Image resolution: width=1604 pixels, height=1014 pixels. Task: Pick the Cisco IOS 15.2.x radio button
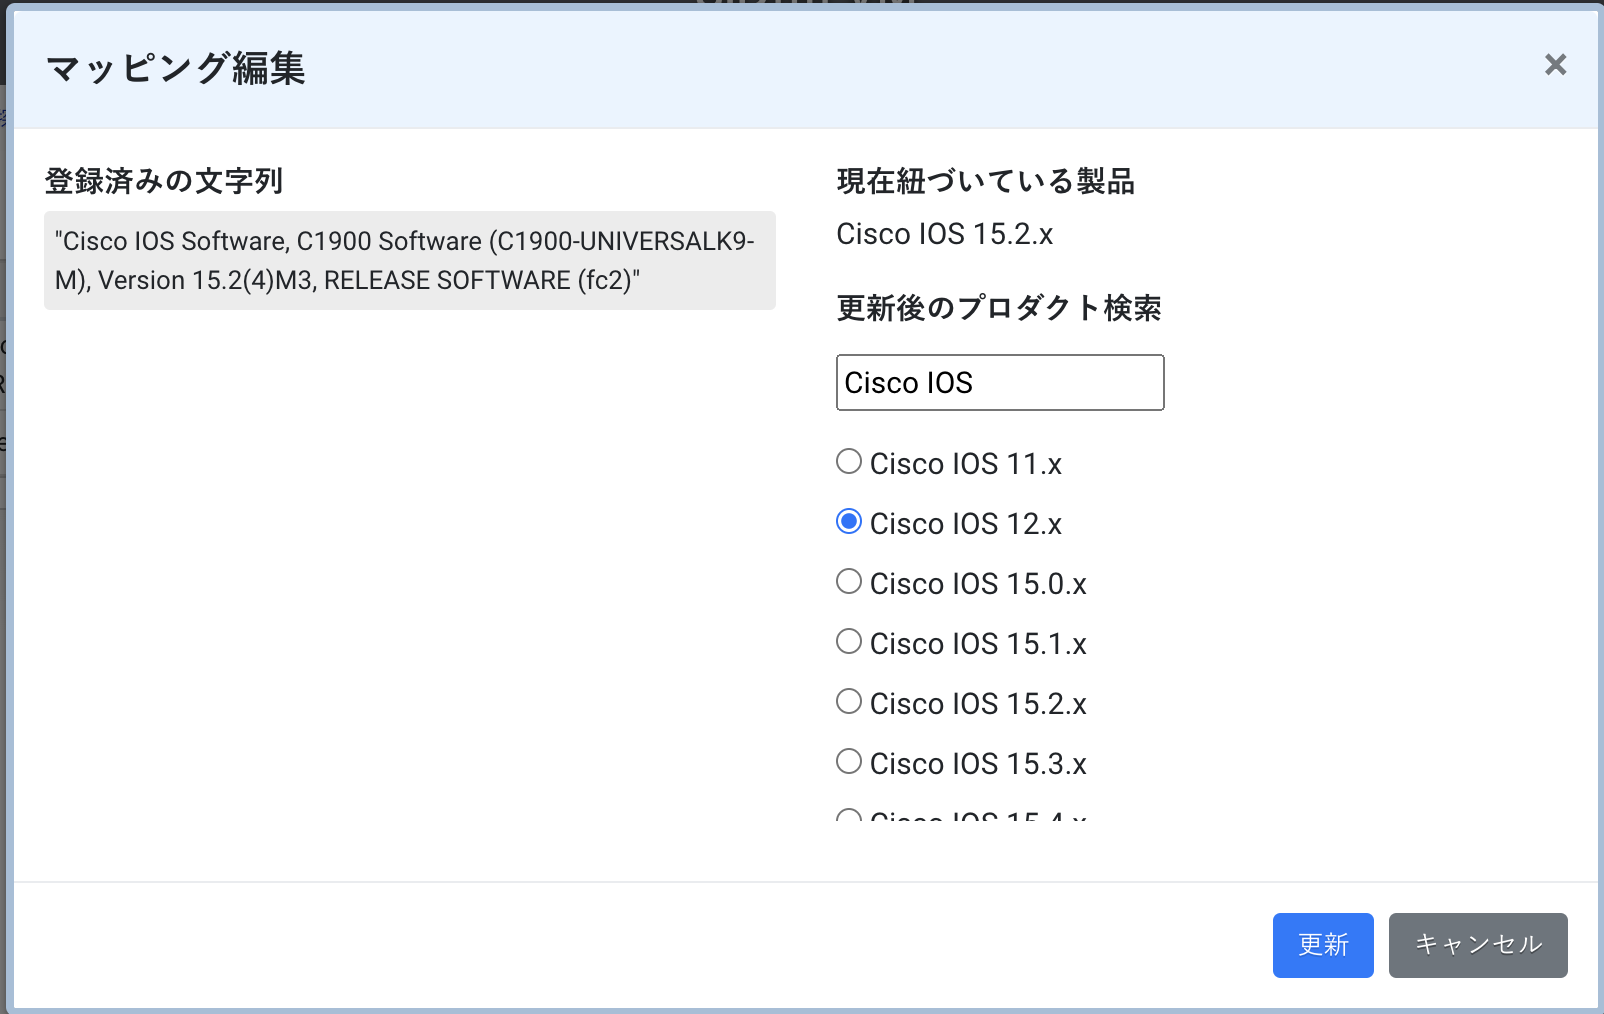pyautogui.click(x=849, y=701)
